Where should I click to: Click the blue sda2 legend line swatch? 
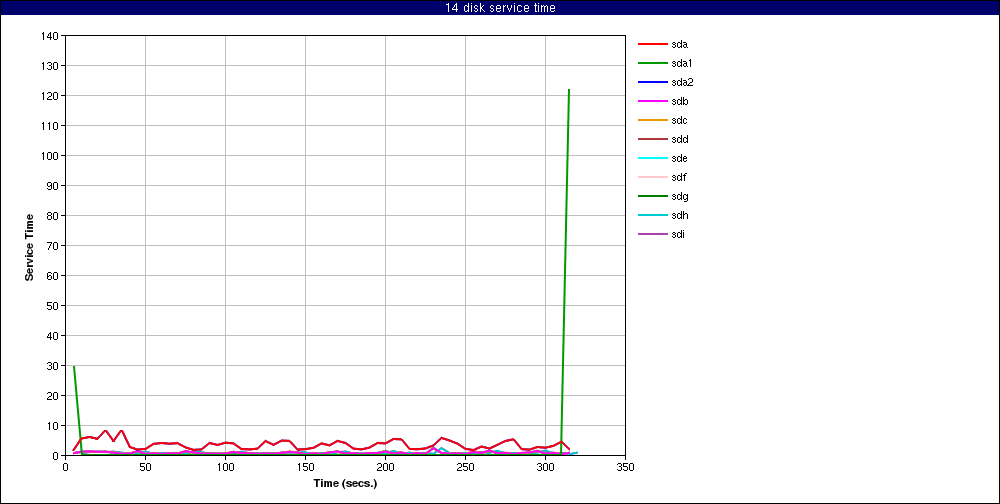click(x=652, y=83)
